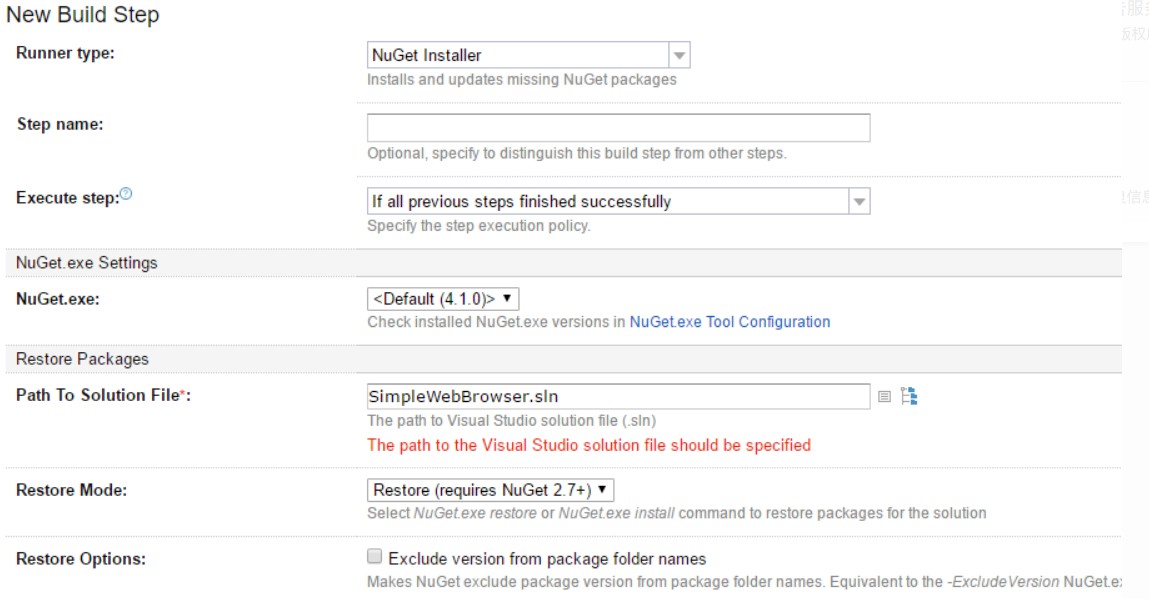Click the 'NuGet.exe Settings' section header
This screenshot has width=1149, height=599.
click(x=87, y=262)
